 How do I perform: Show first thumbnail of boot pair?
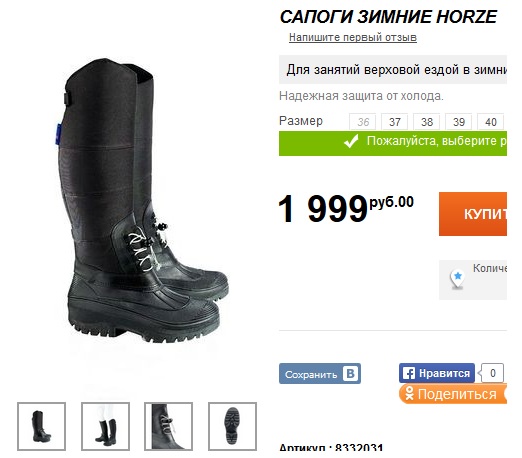pyautogui.click(x=41, y=426)
